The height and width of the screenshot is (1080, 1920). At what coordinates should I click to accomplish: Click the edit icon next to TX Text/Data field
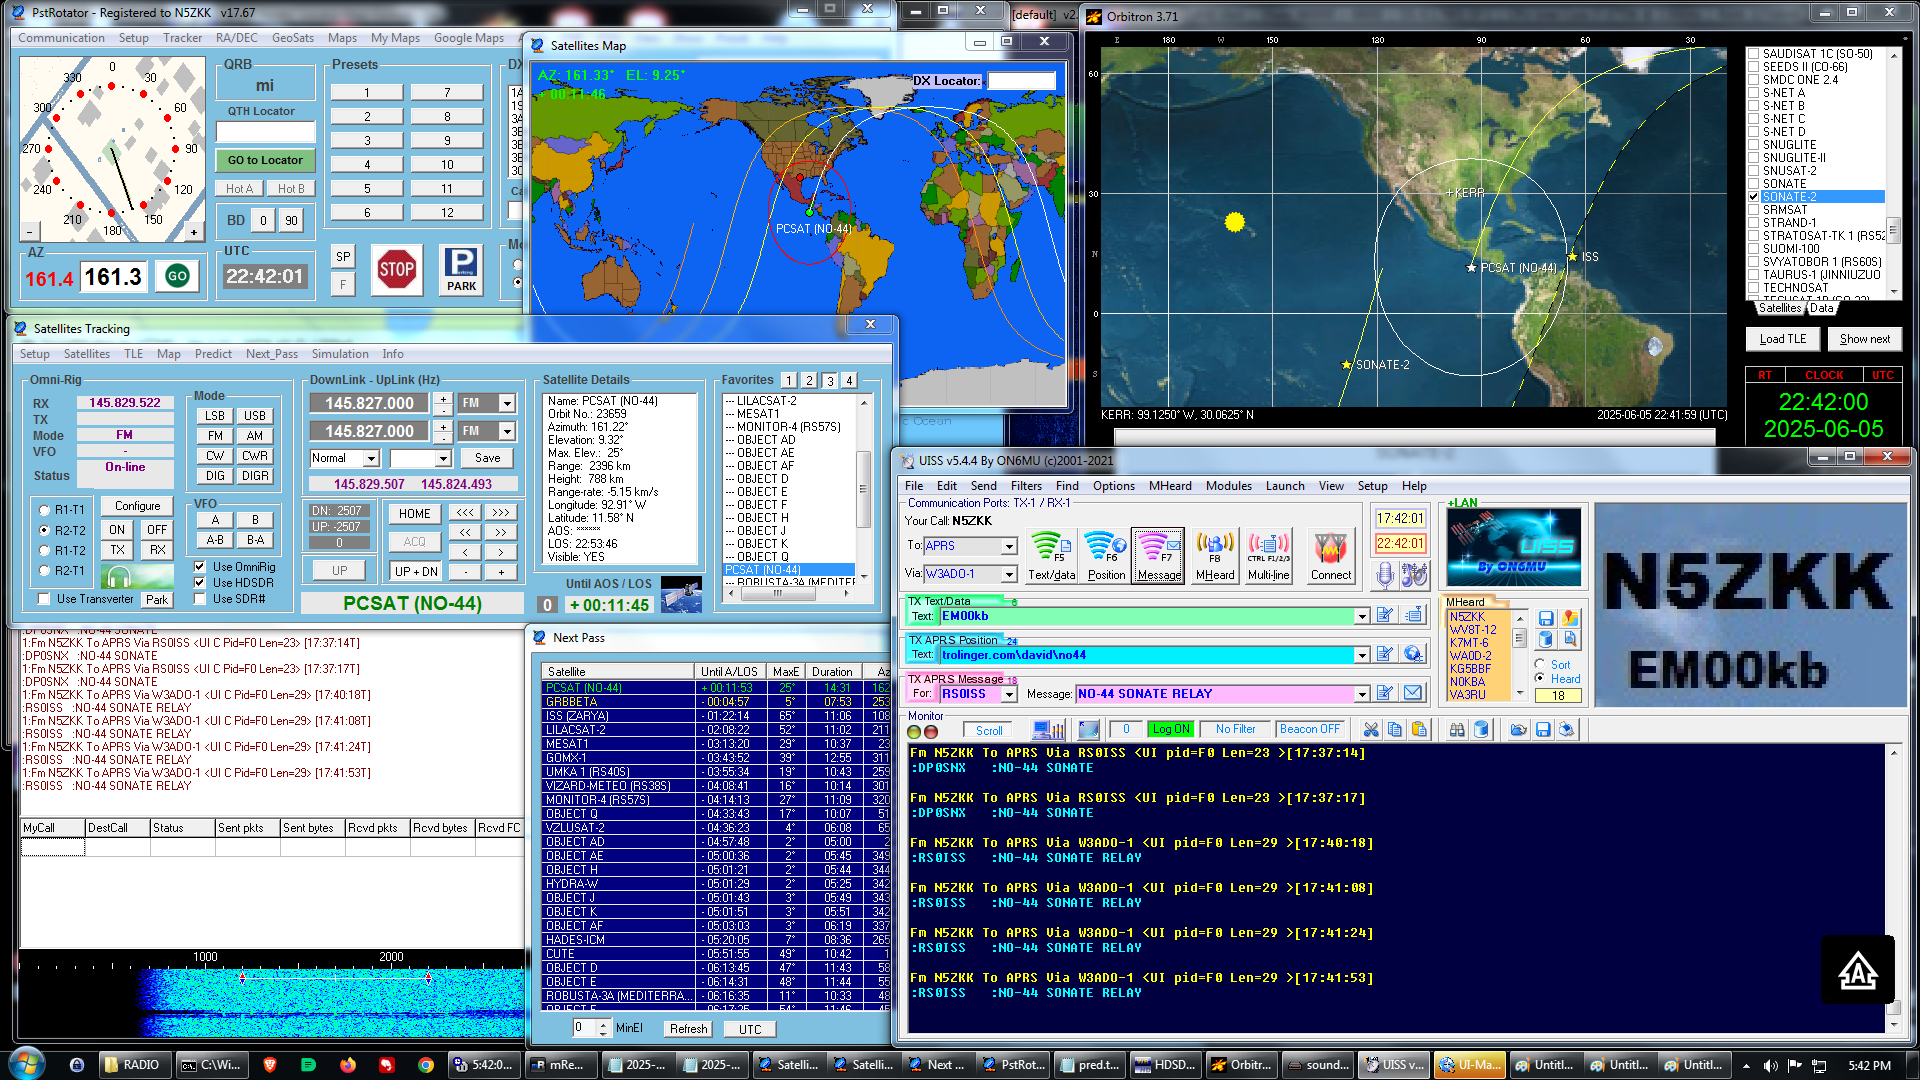click(1385, 615)
